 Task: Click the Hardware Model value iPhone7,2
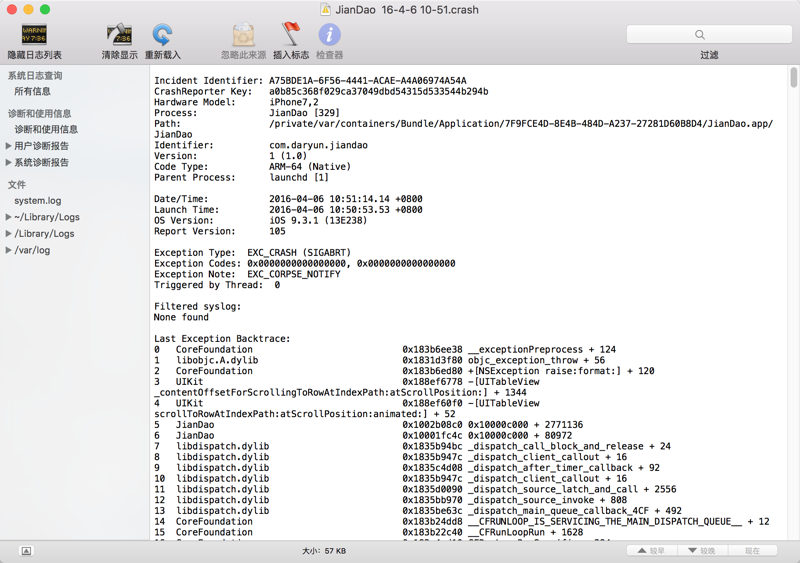(294, 102)
